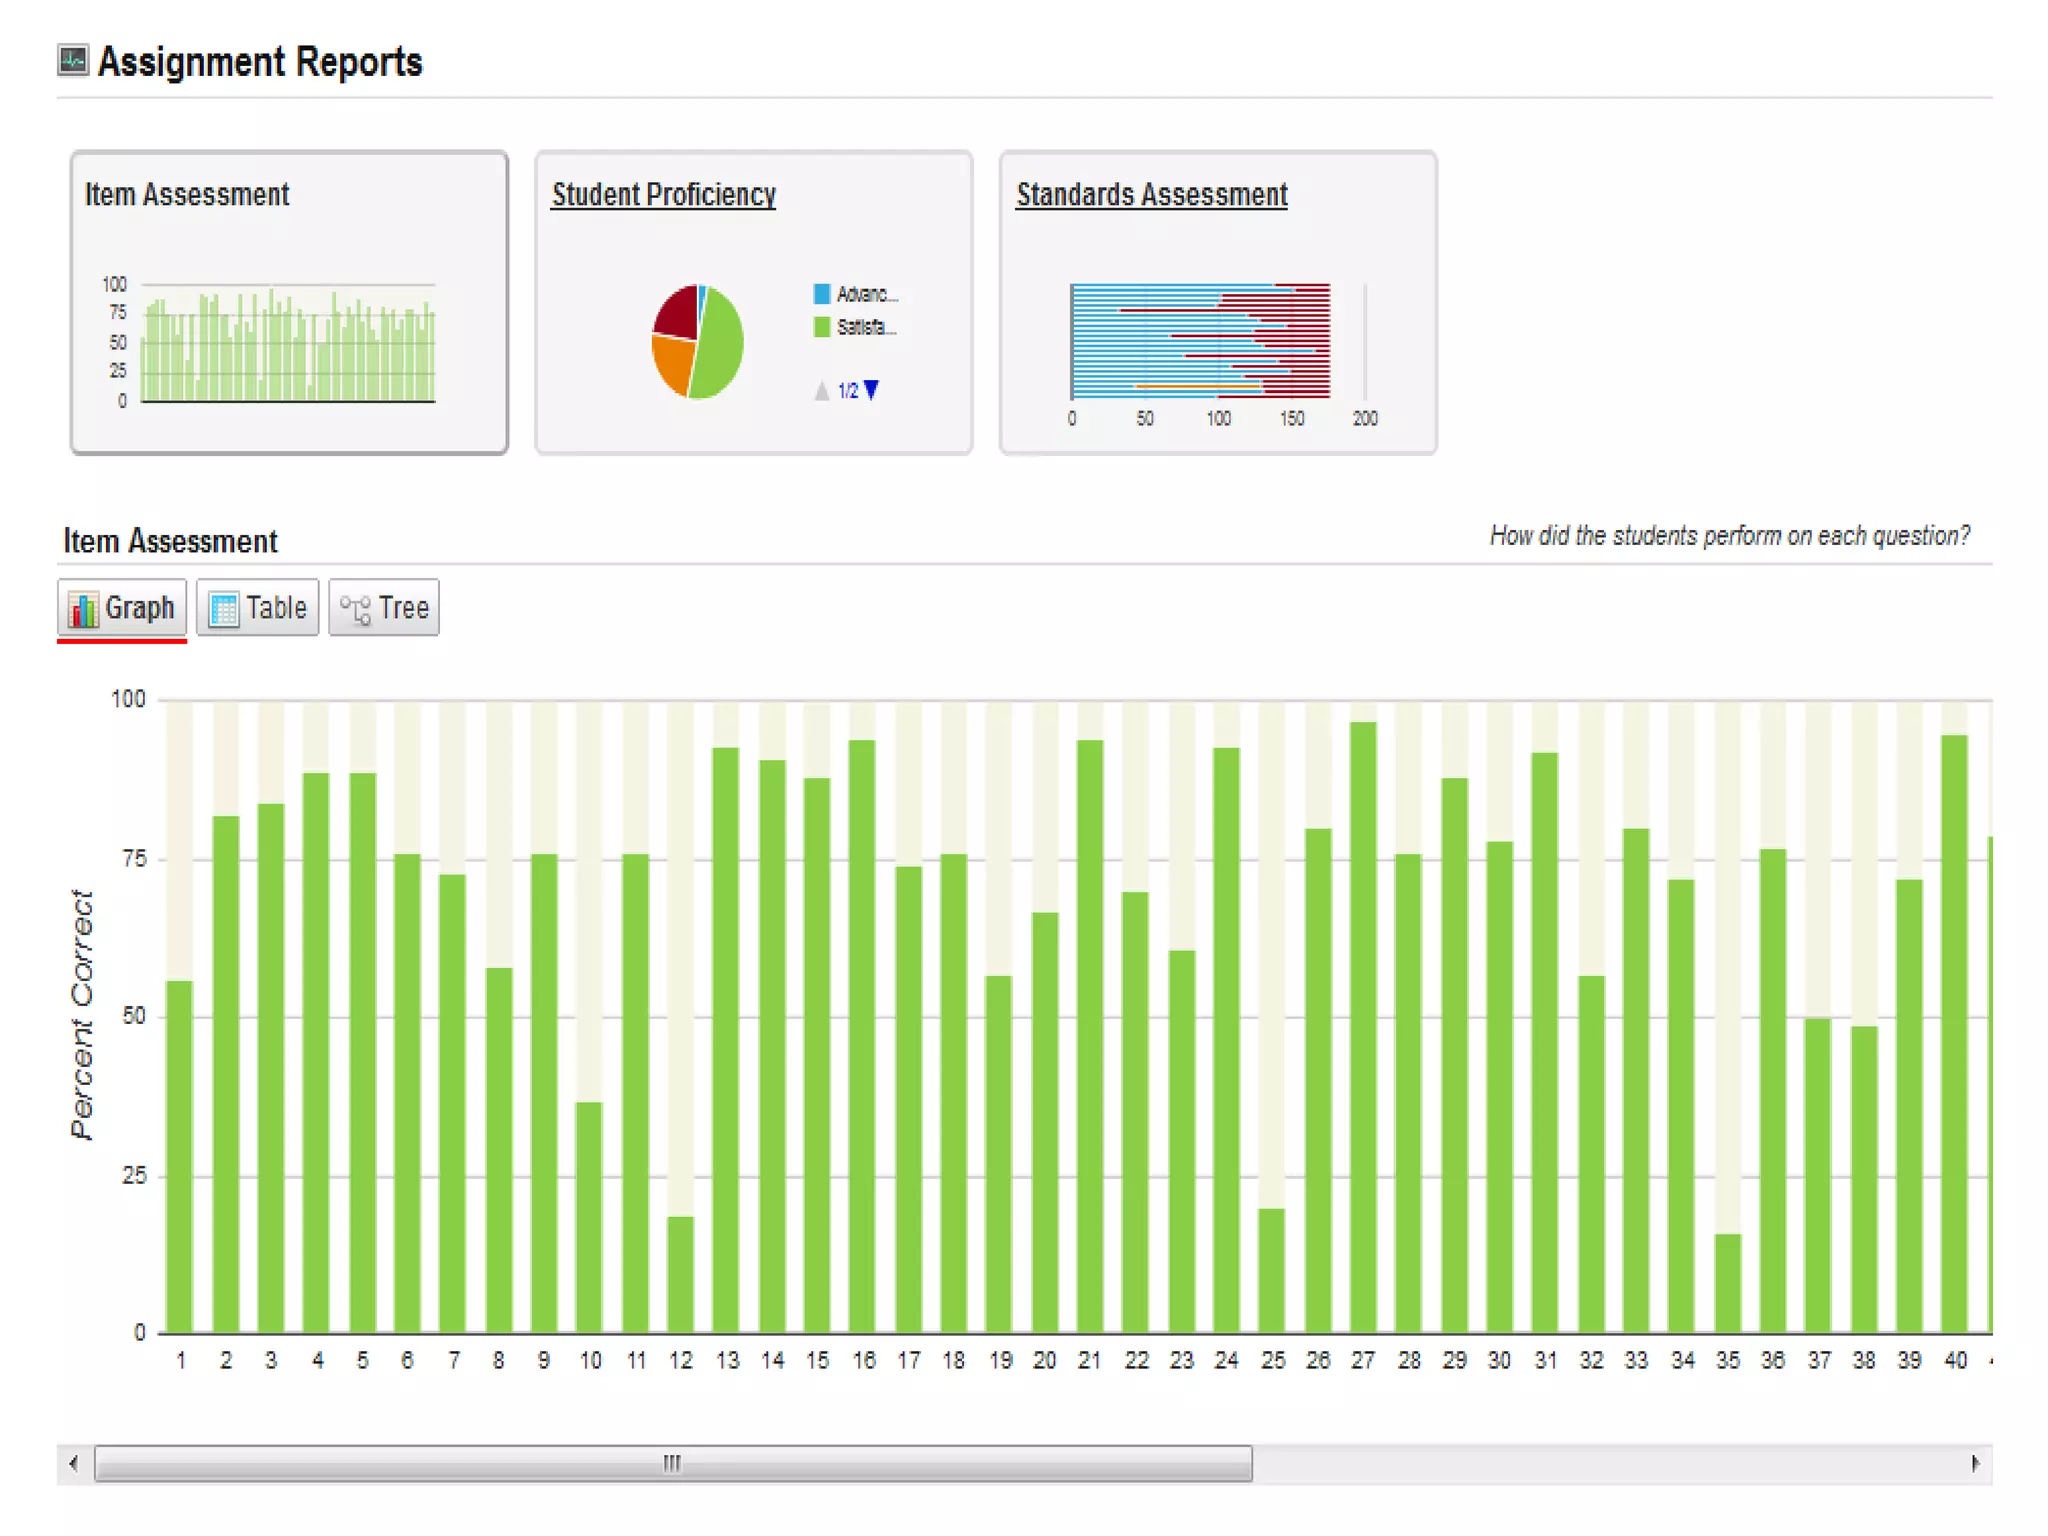The image size is (2048, 1536).
Task: Click the bar for question 27
Action: coord(1363,1026)
